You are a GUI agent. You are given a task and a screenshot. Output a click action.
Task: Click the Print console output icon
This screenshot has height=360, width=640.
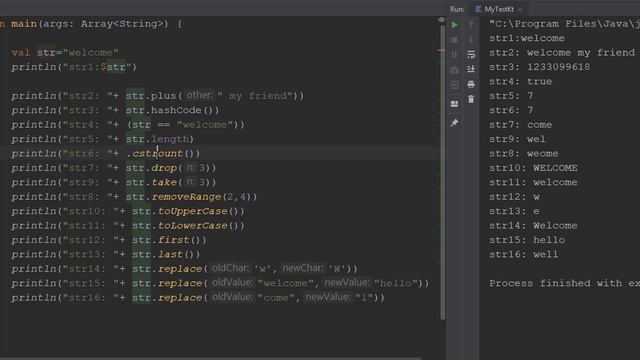pyautogui.click(x=471, y=84)
